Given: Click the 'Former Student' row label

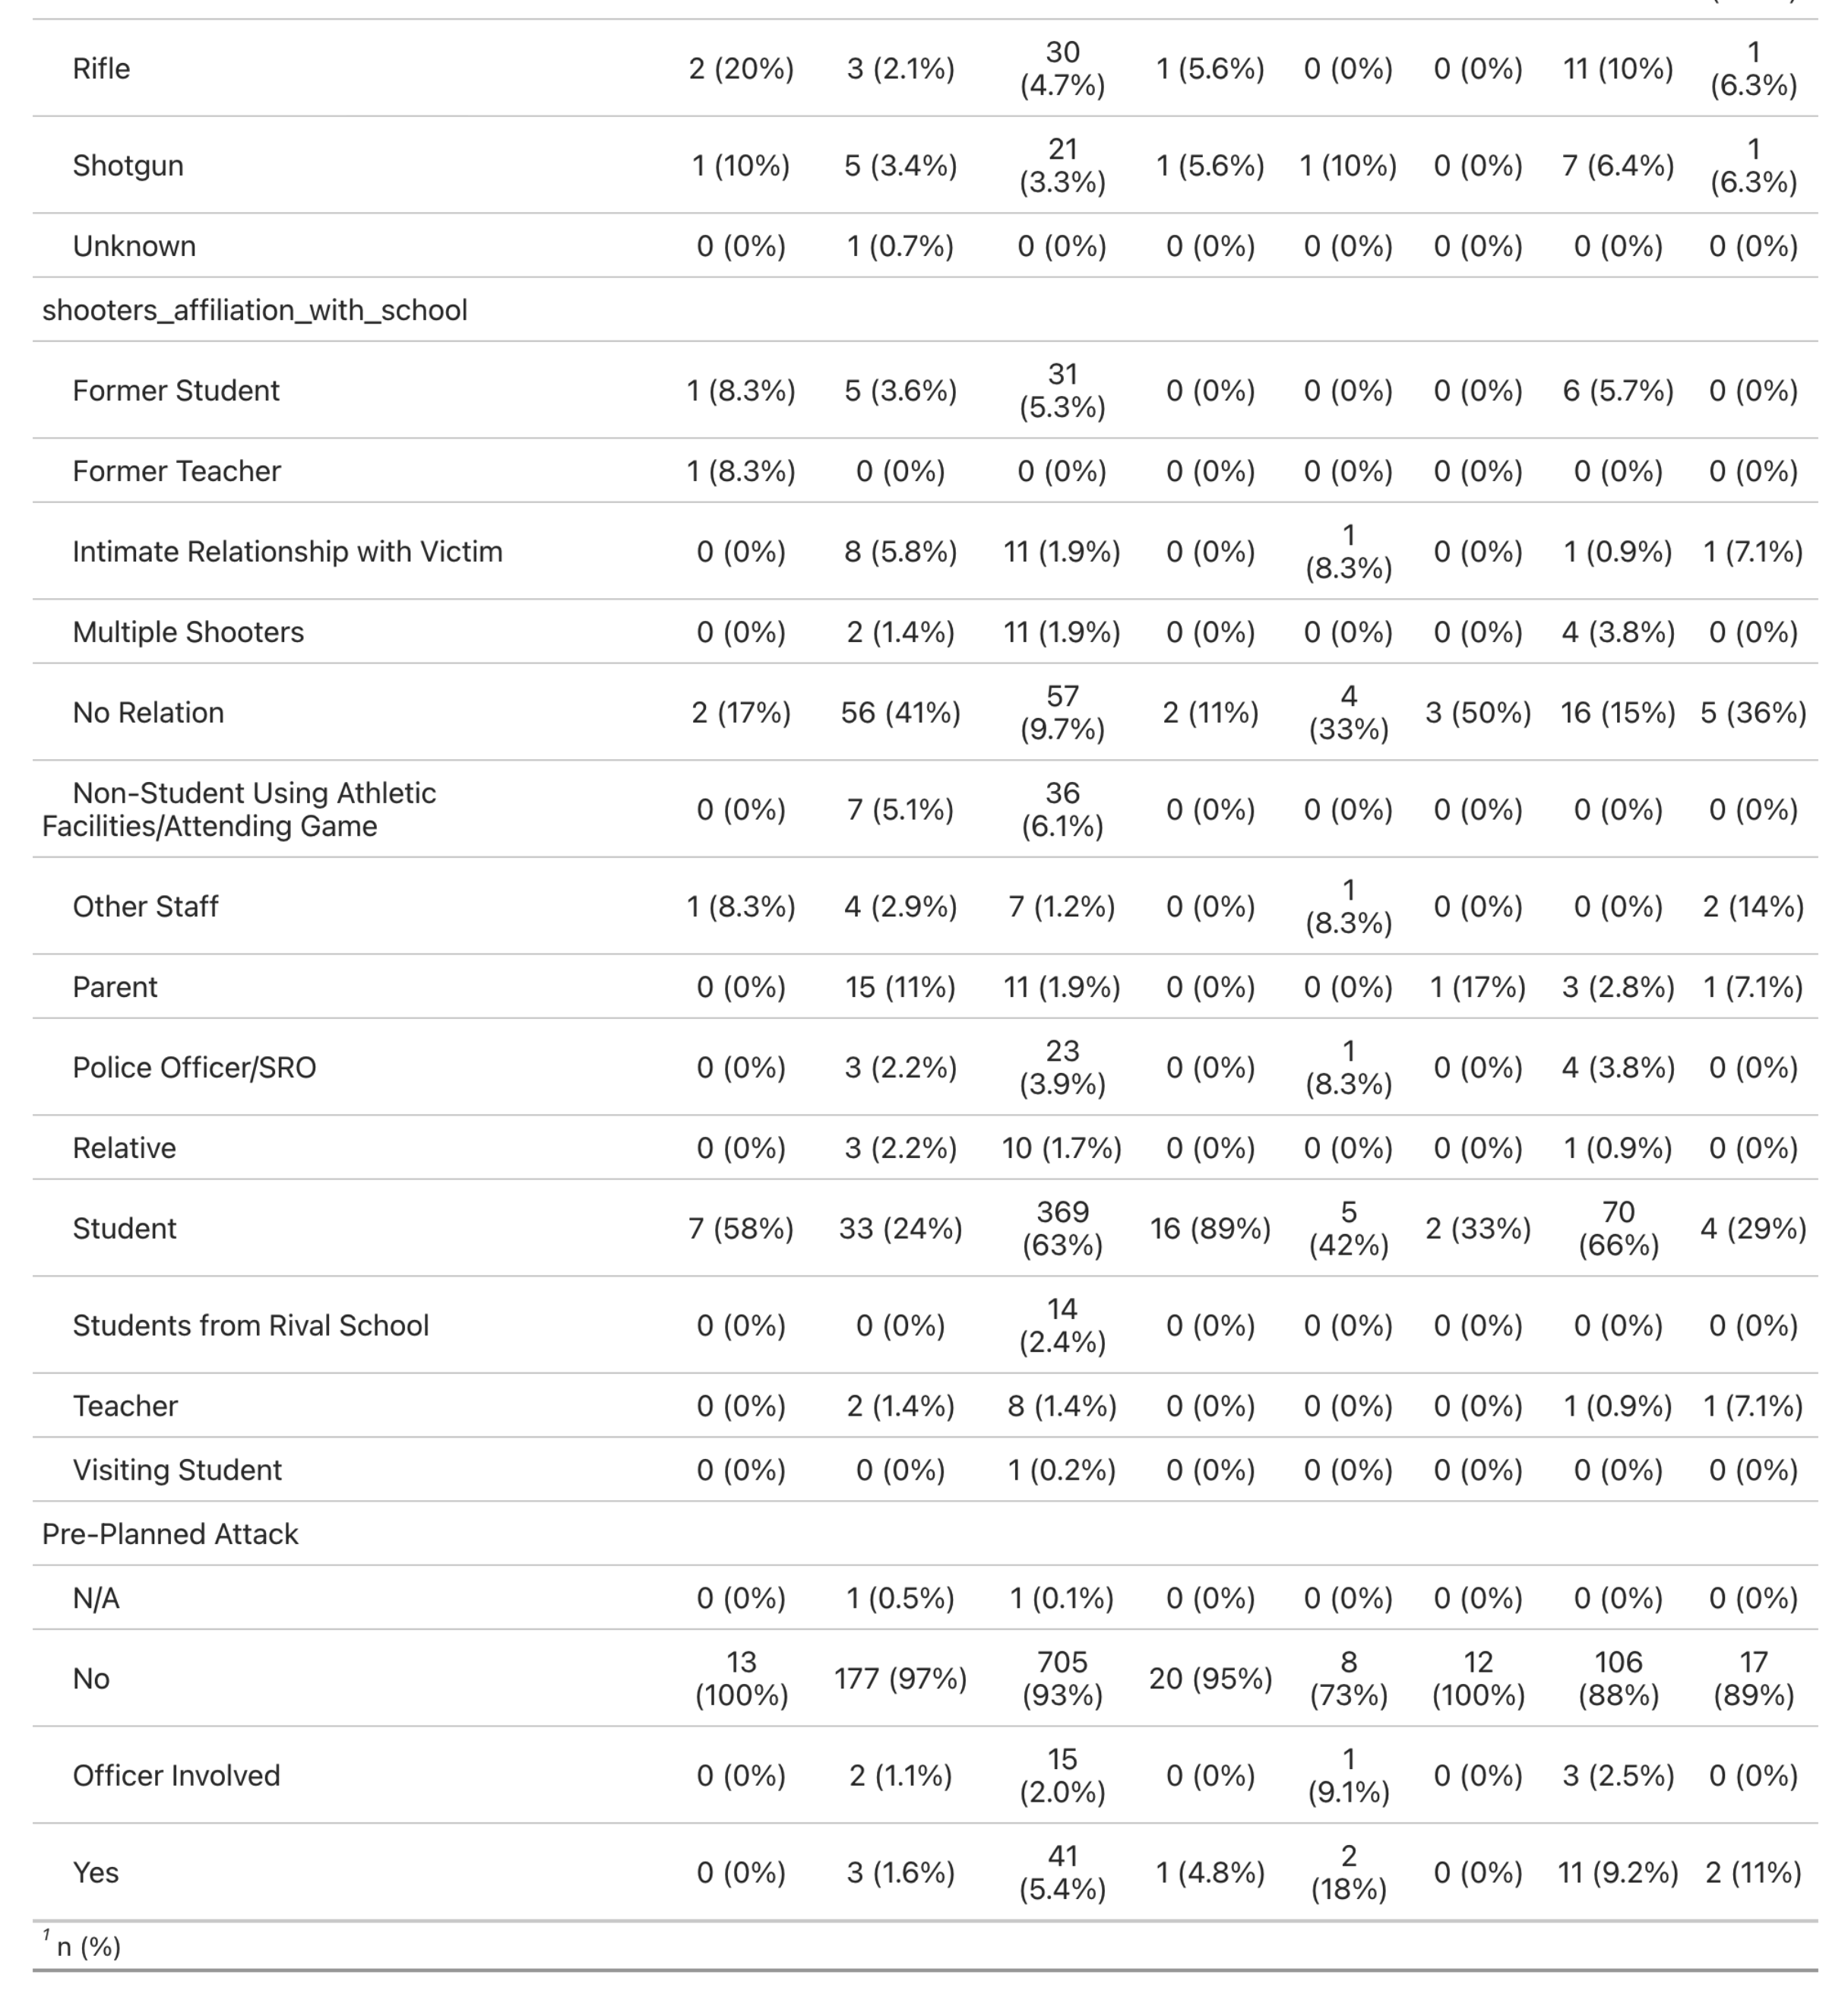Looking at the screenshot, I should point(176,390).
